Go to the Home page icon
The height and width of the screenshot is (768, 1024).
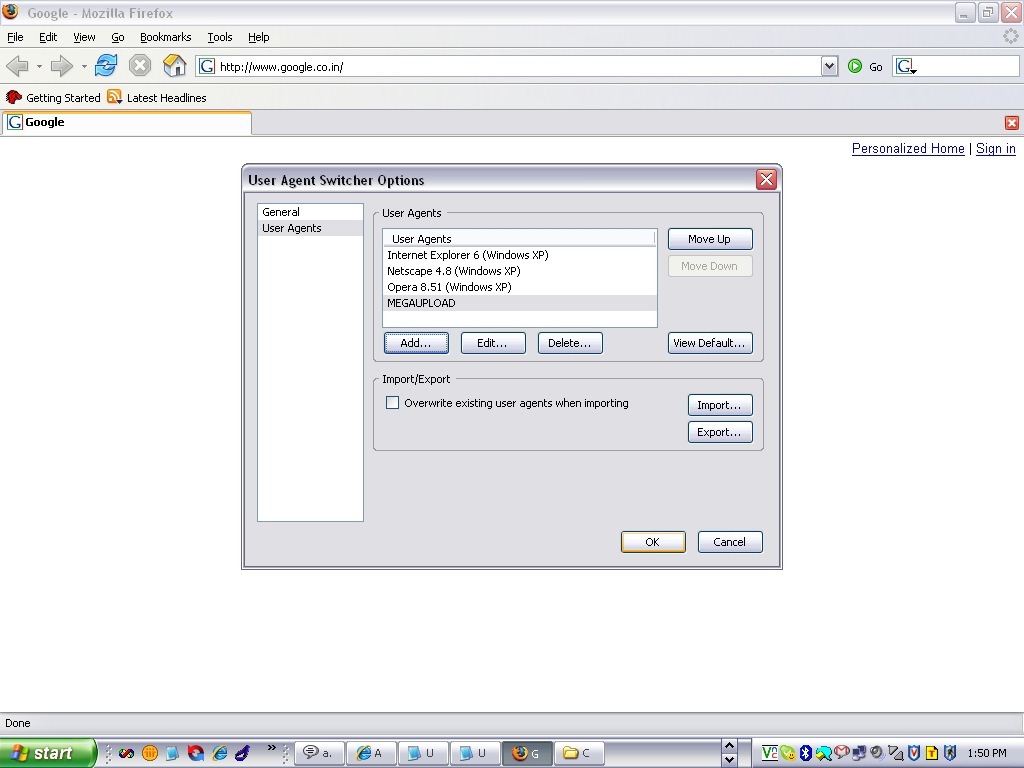coord(174,66)
